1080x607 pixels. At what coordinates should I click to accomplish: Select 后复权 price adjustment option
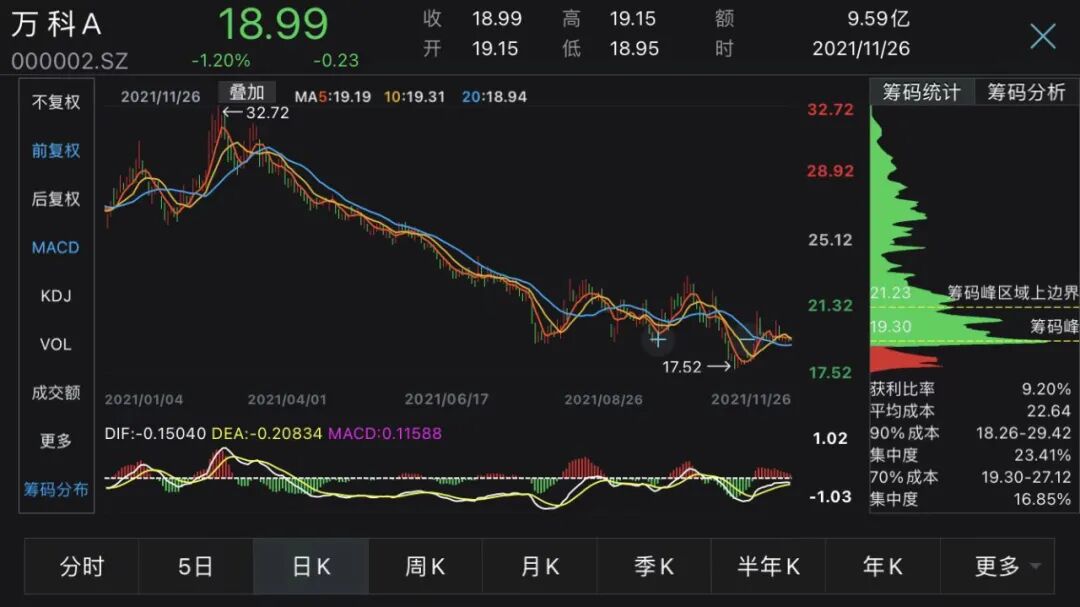click(56, 199)
